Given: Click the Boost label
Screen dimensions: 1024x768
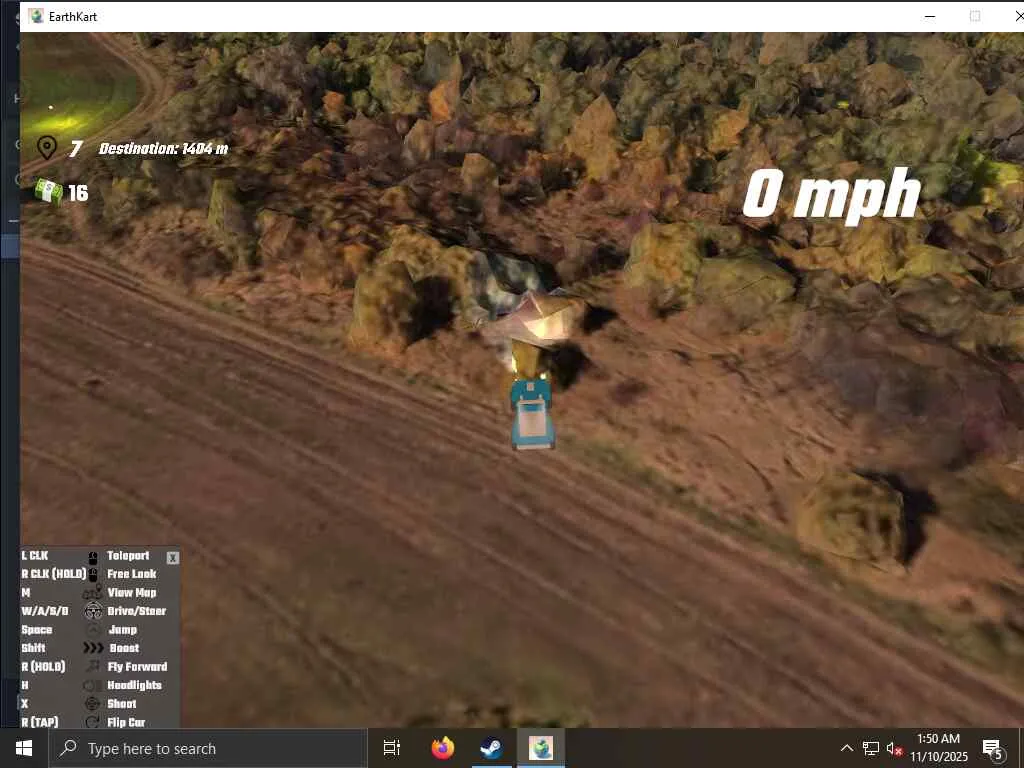Looking at the screenshot, I should (x=124, y=648).
